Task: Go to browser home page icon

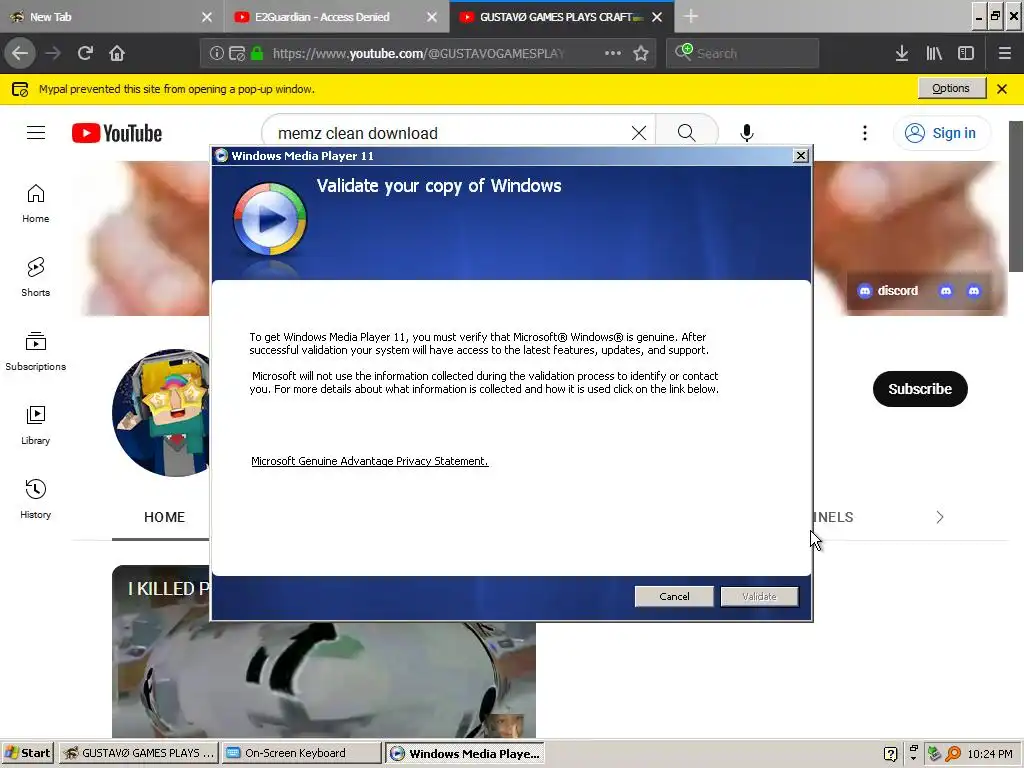Action: (117, 53)
